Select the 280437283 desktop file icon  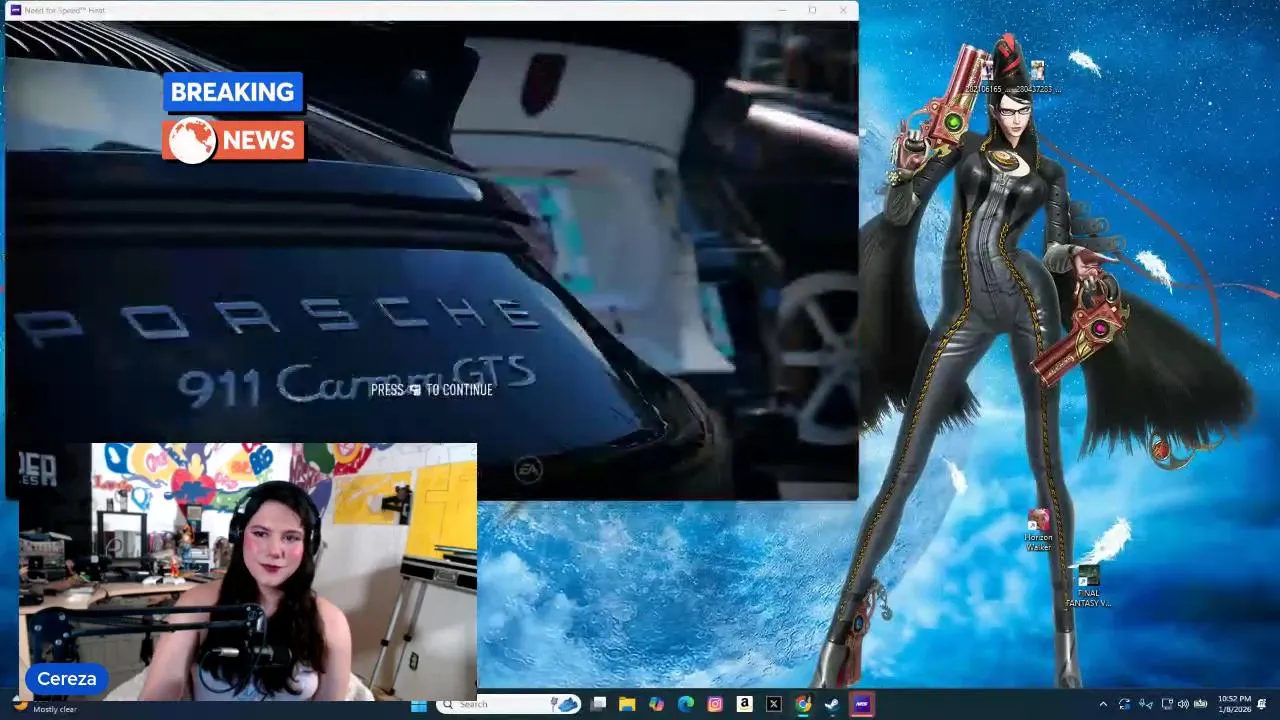(x=1036, y=78)
